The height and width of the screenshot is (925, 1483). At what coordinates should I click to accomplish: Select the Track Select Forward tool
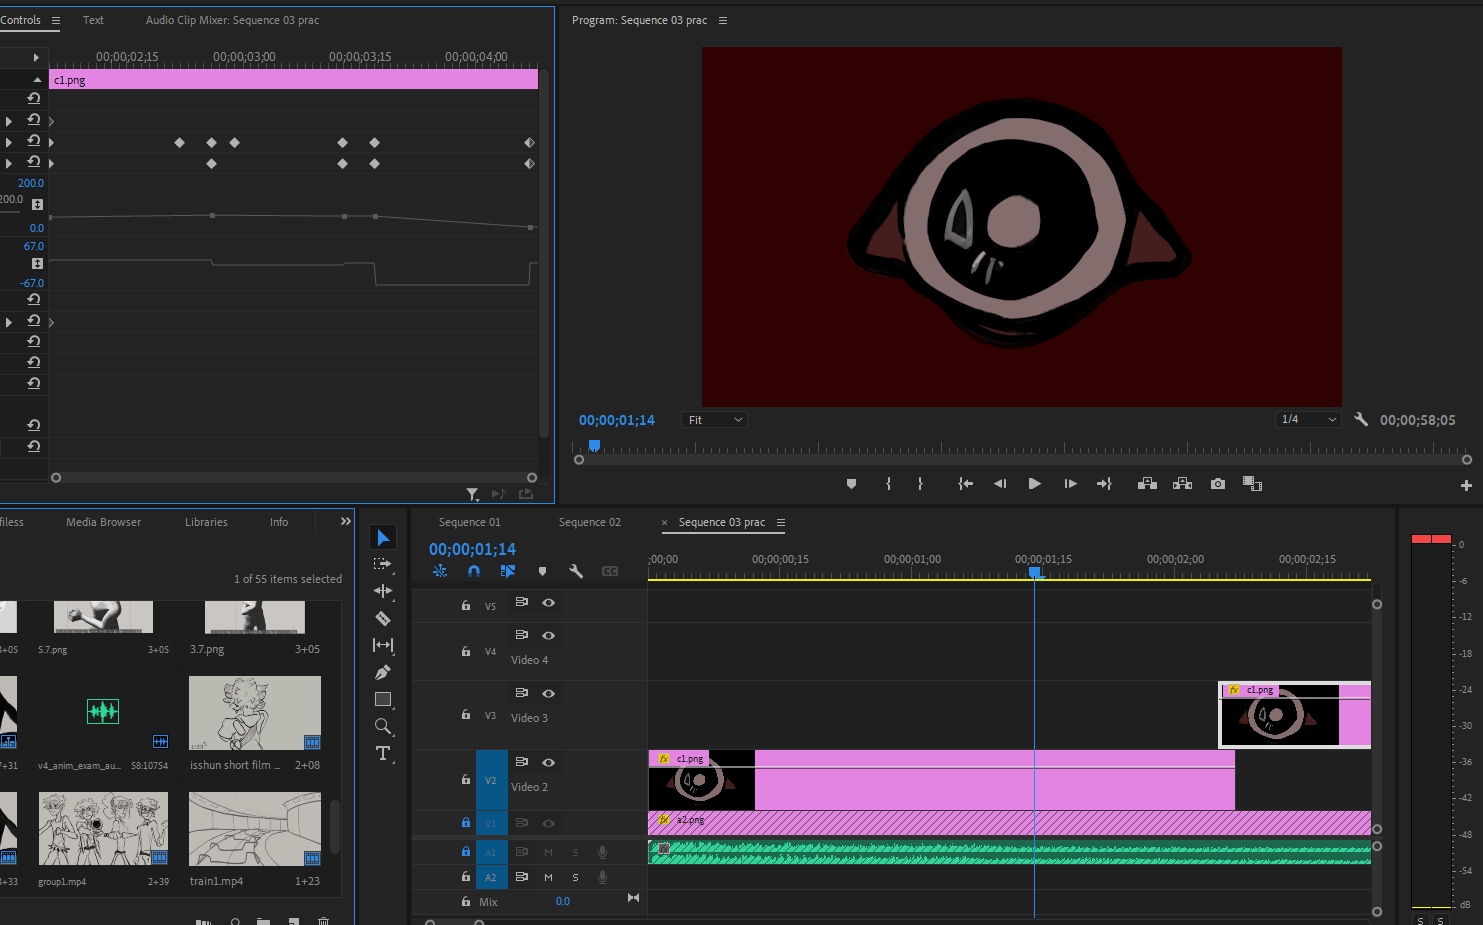[x=383, y=564]
